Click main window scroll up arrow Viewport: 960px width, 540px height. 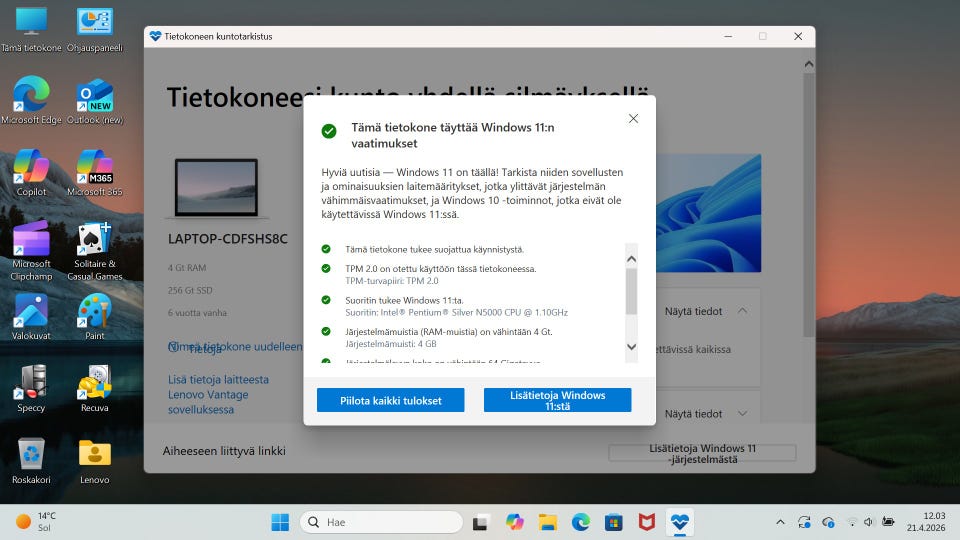[809, 64]
